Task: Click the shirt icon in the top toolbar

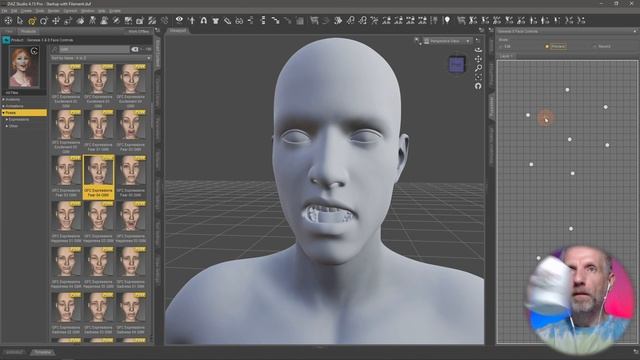Action: point(216,20)
